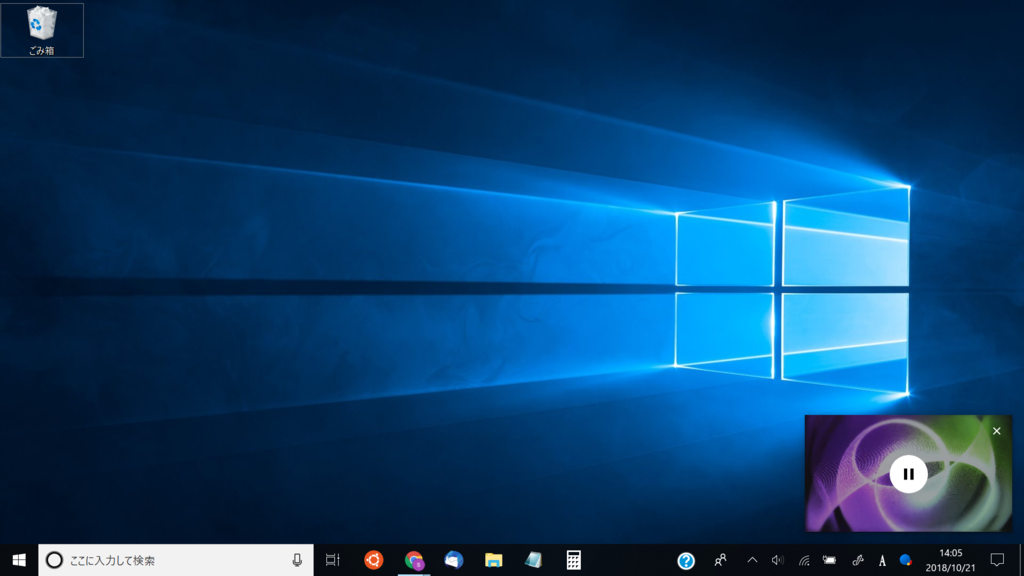The height and width of the screenshot is (576, 1024).
Task: Pause the picture-in-picture video
Action: (908, 474)
